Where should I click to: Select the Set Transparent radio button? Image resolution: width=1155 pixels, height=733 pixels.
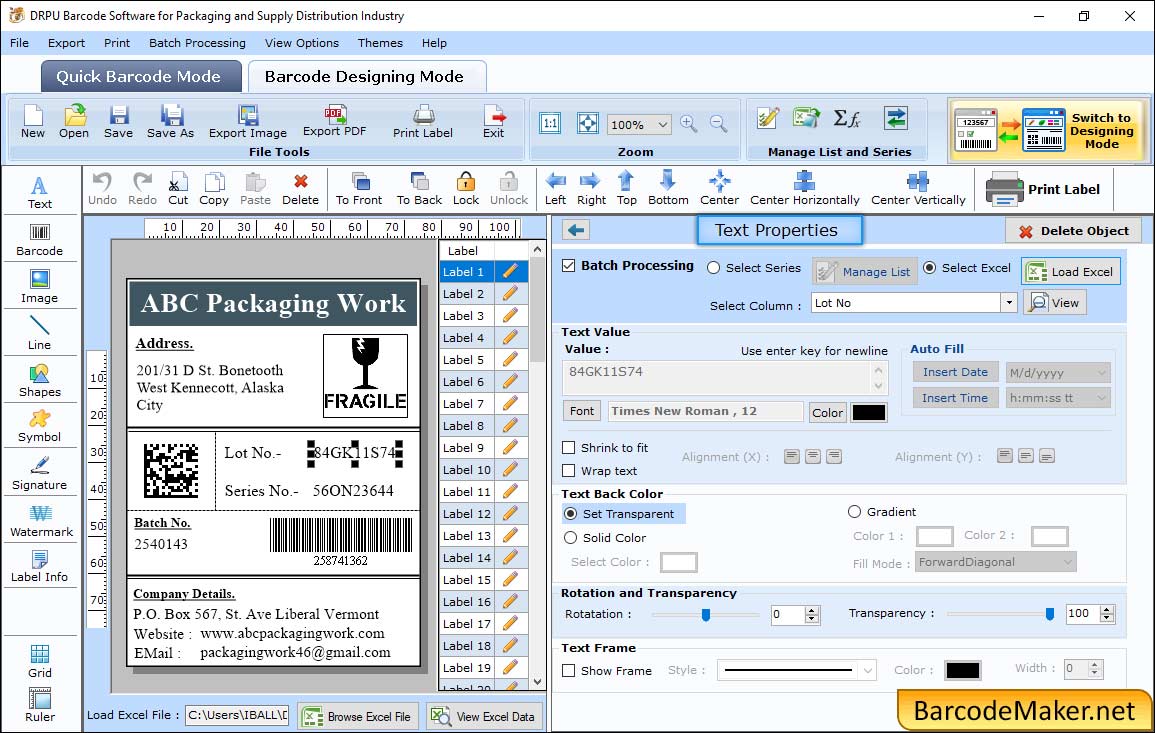pyautogui.click(x=570, y=513)
